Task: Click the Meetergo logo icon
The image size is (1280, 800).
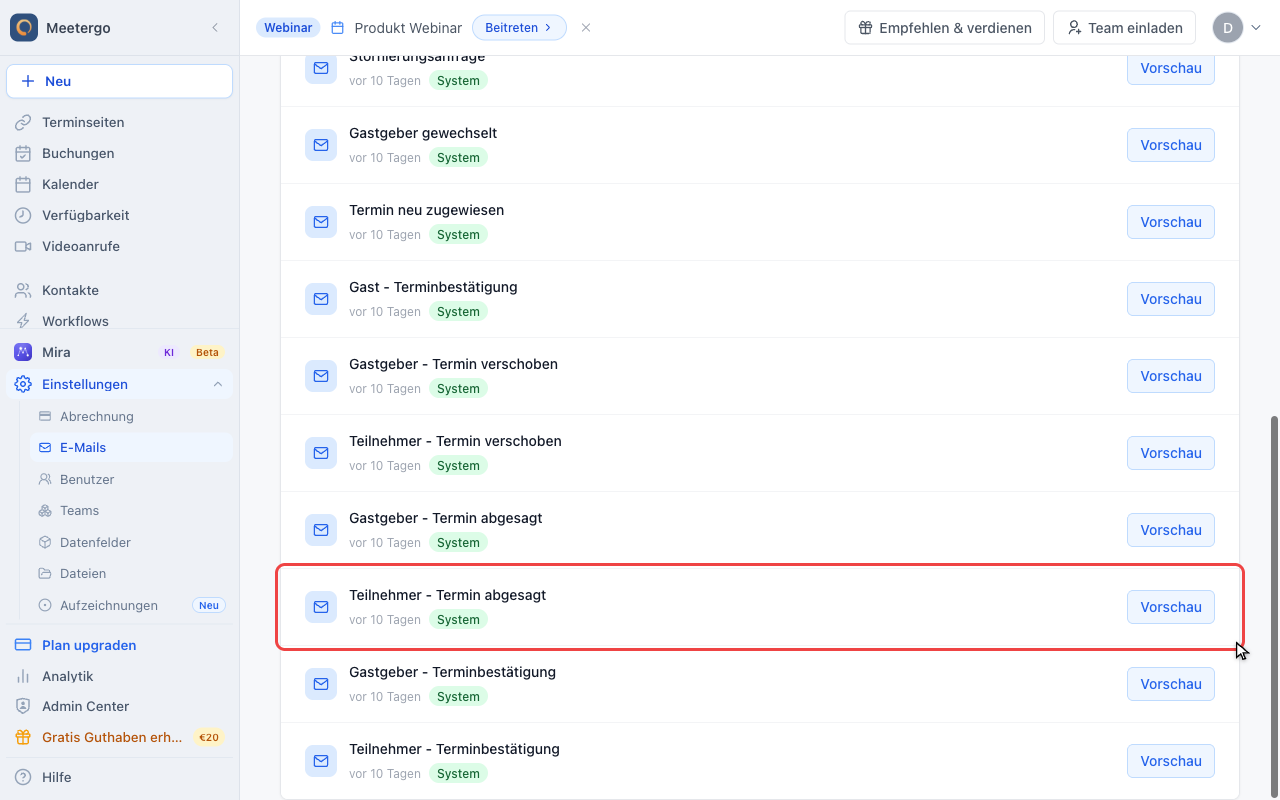Action: tap(24, 27)
